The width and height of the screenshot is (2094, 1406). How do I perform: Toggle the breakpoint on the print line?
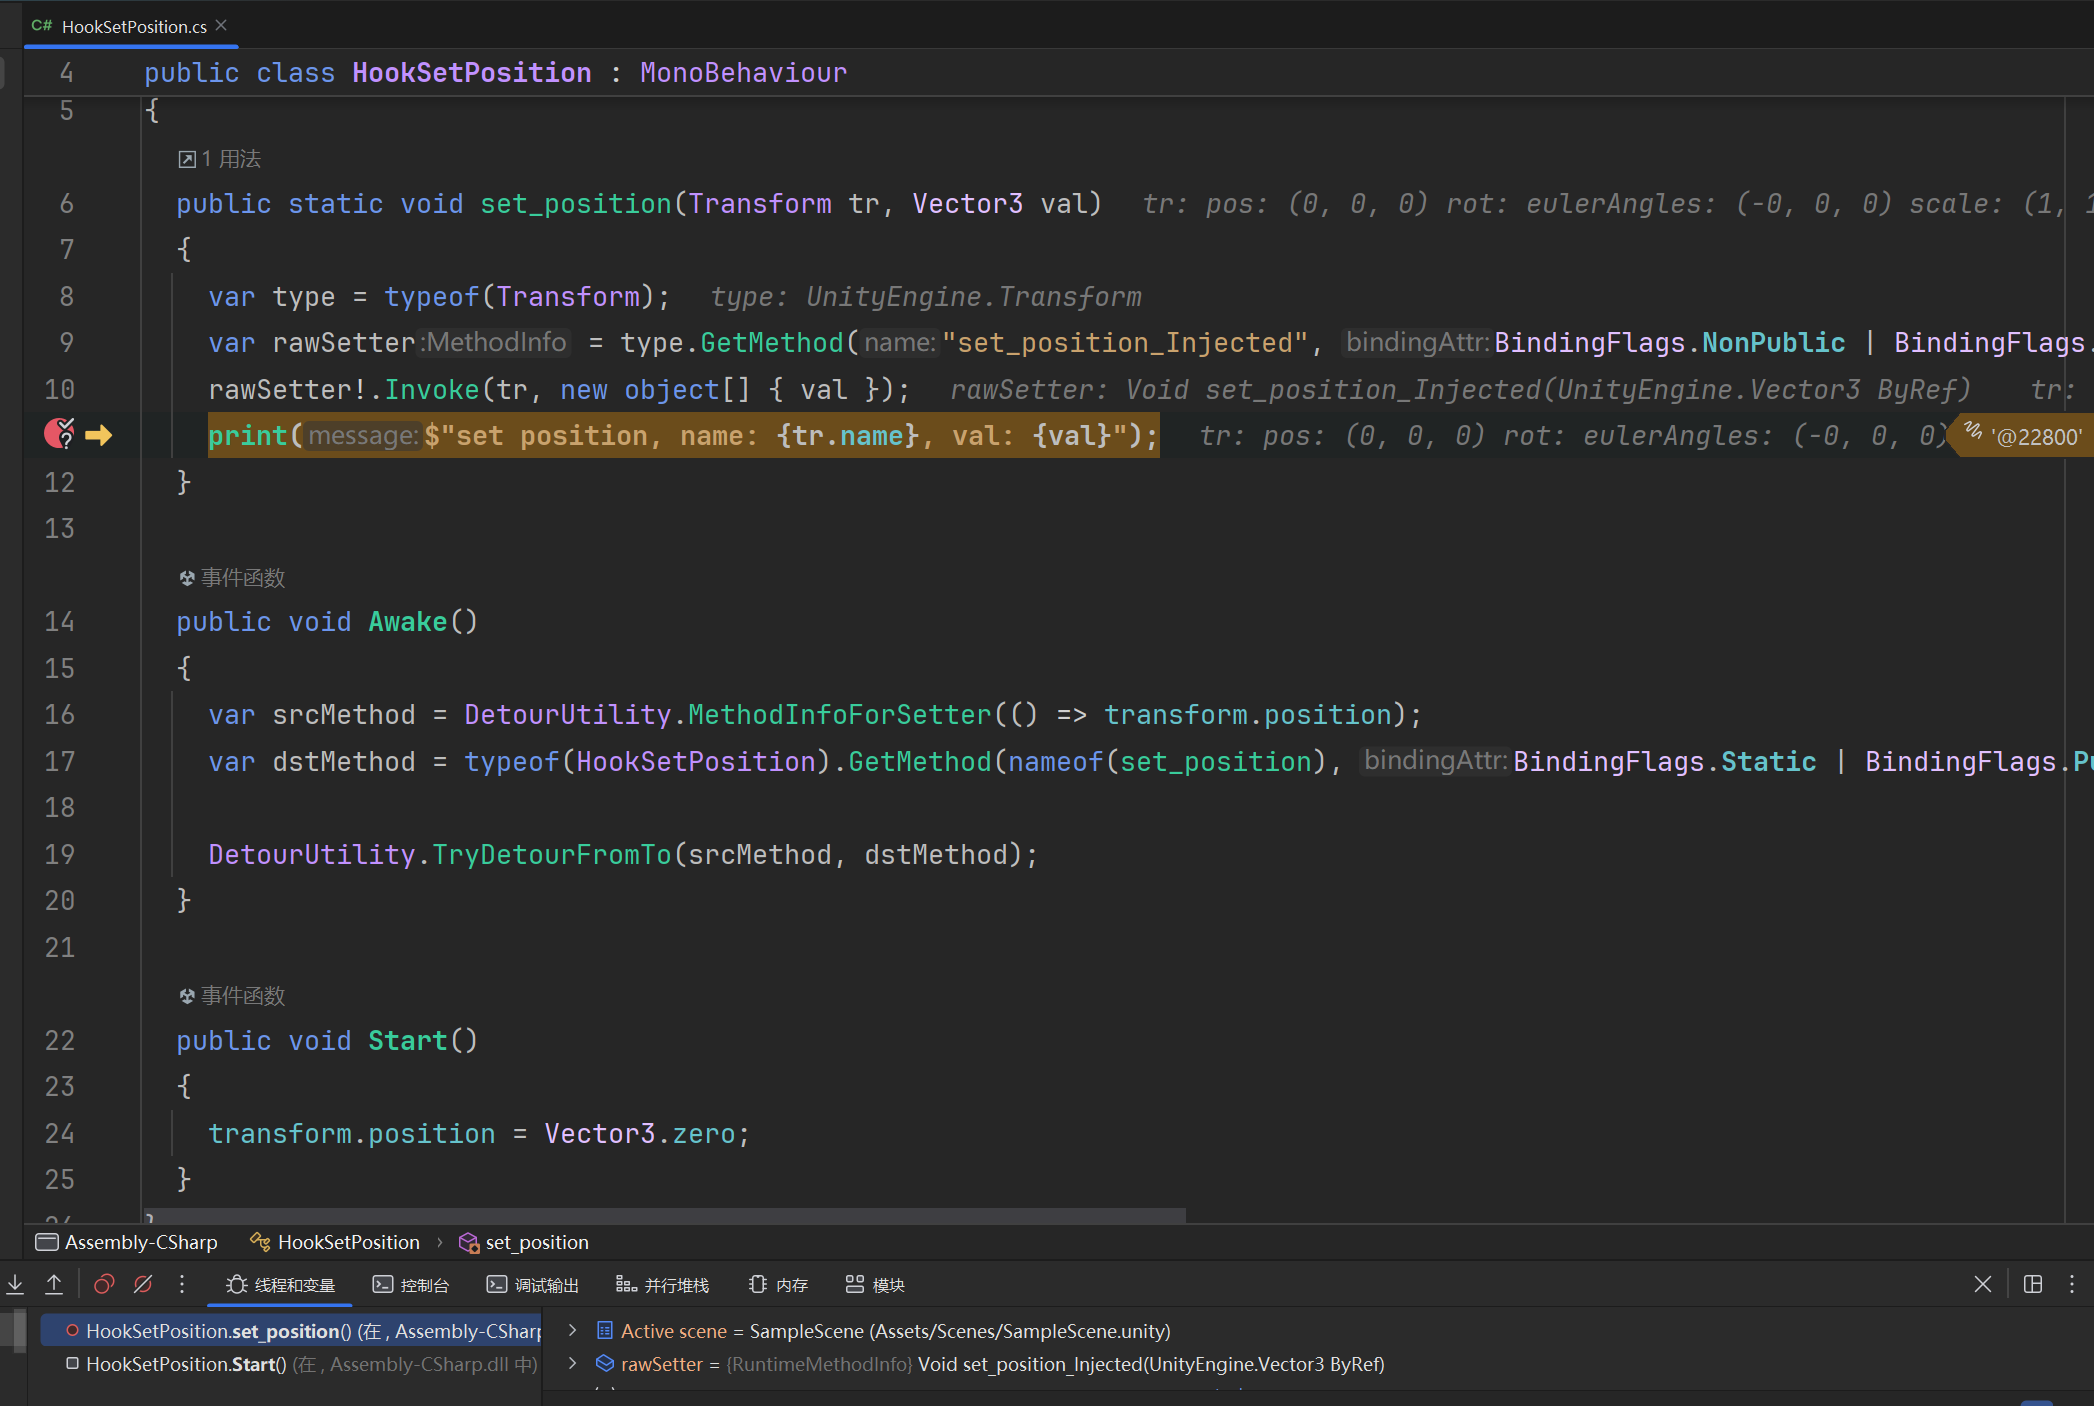coord(60,434)
